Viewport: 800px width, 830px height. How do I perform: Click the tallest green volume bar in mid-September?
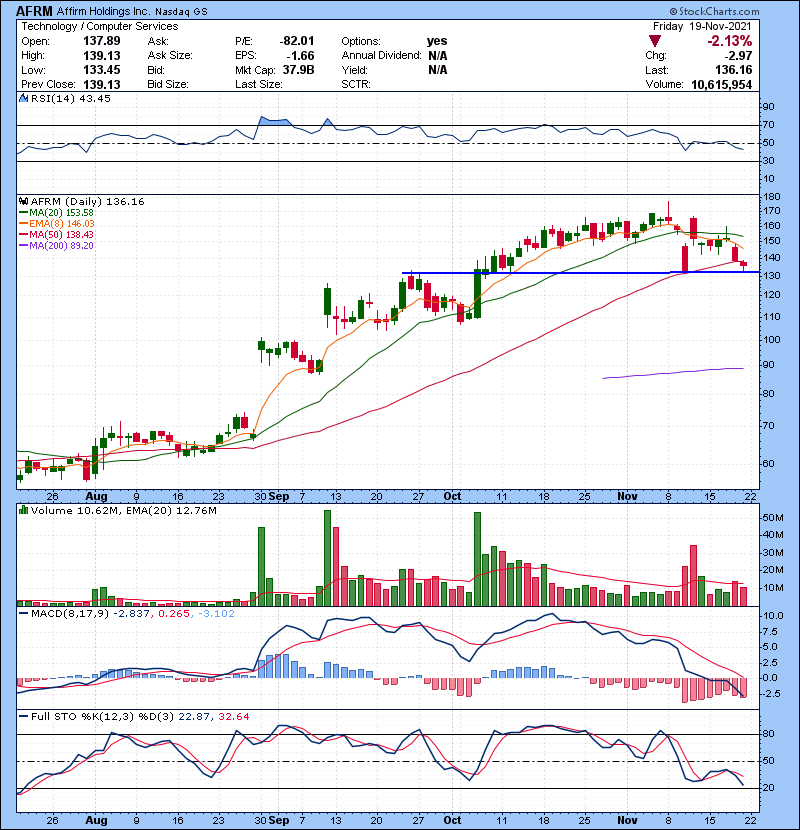click(327, 558)
